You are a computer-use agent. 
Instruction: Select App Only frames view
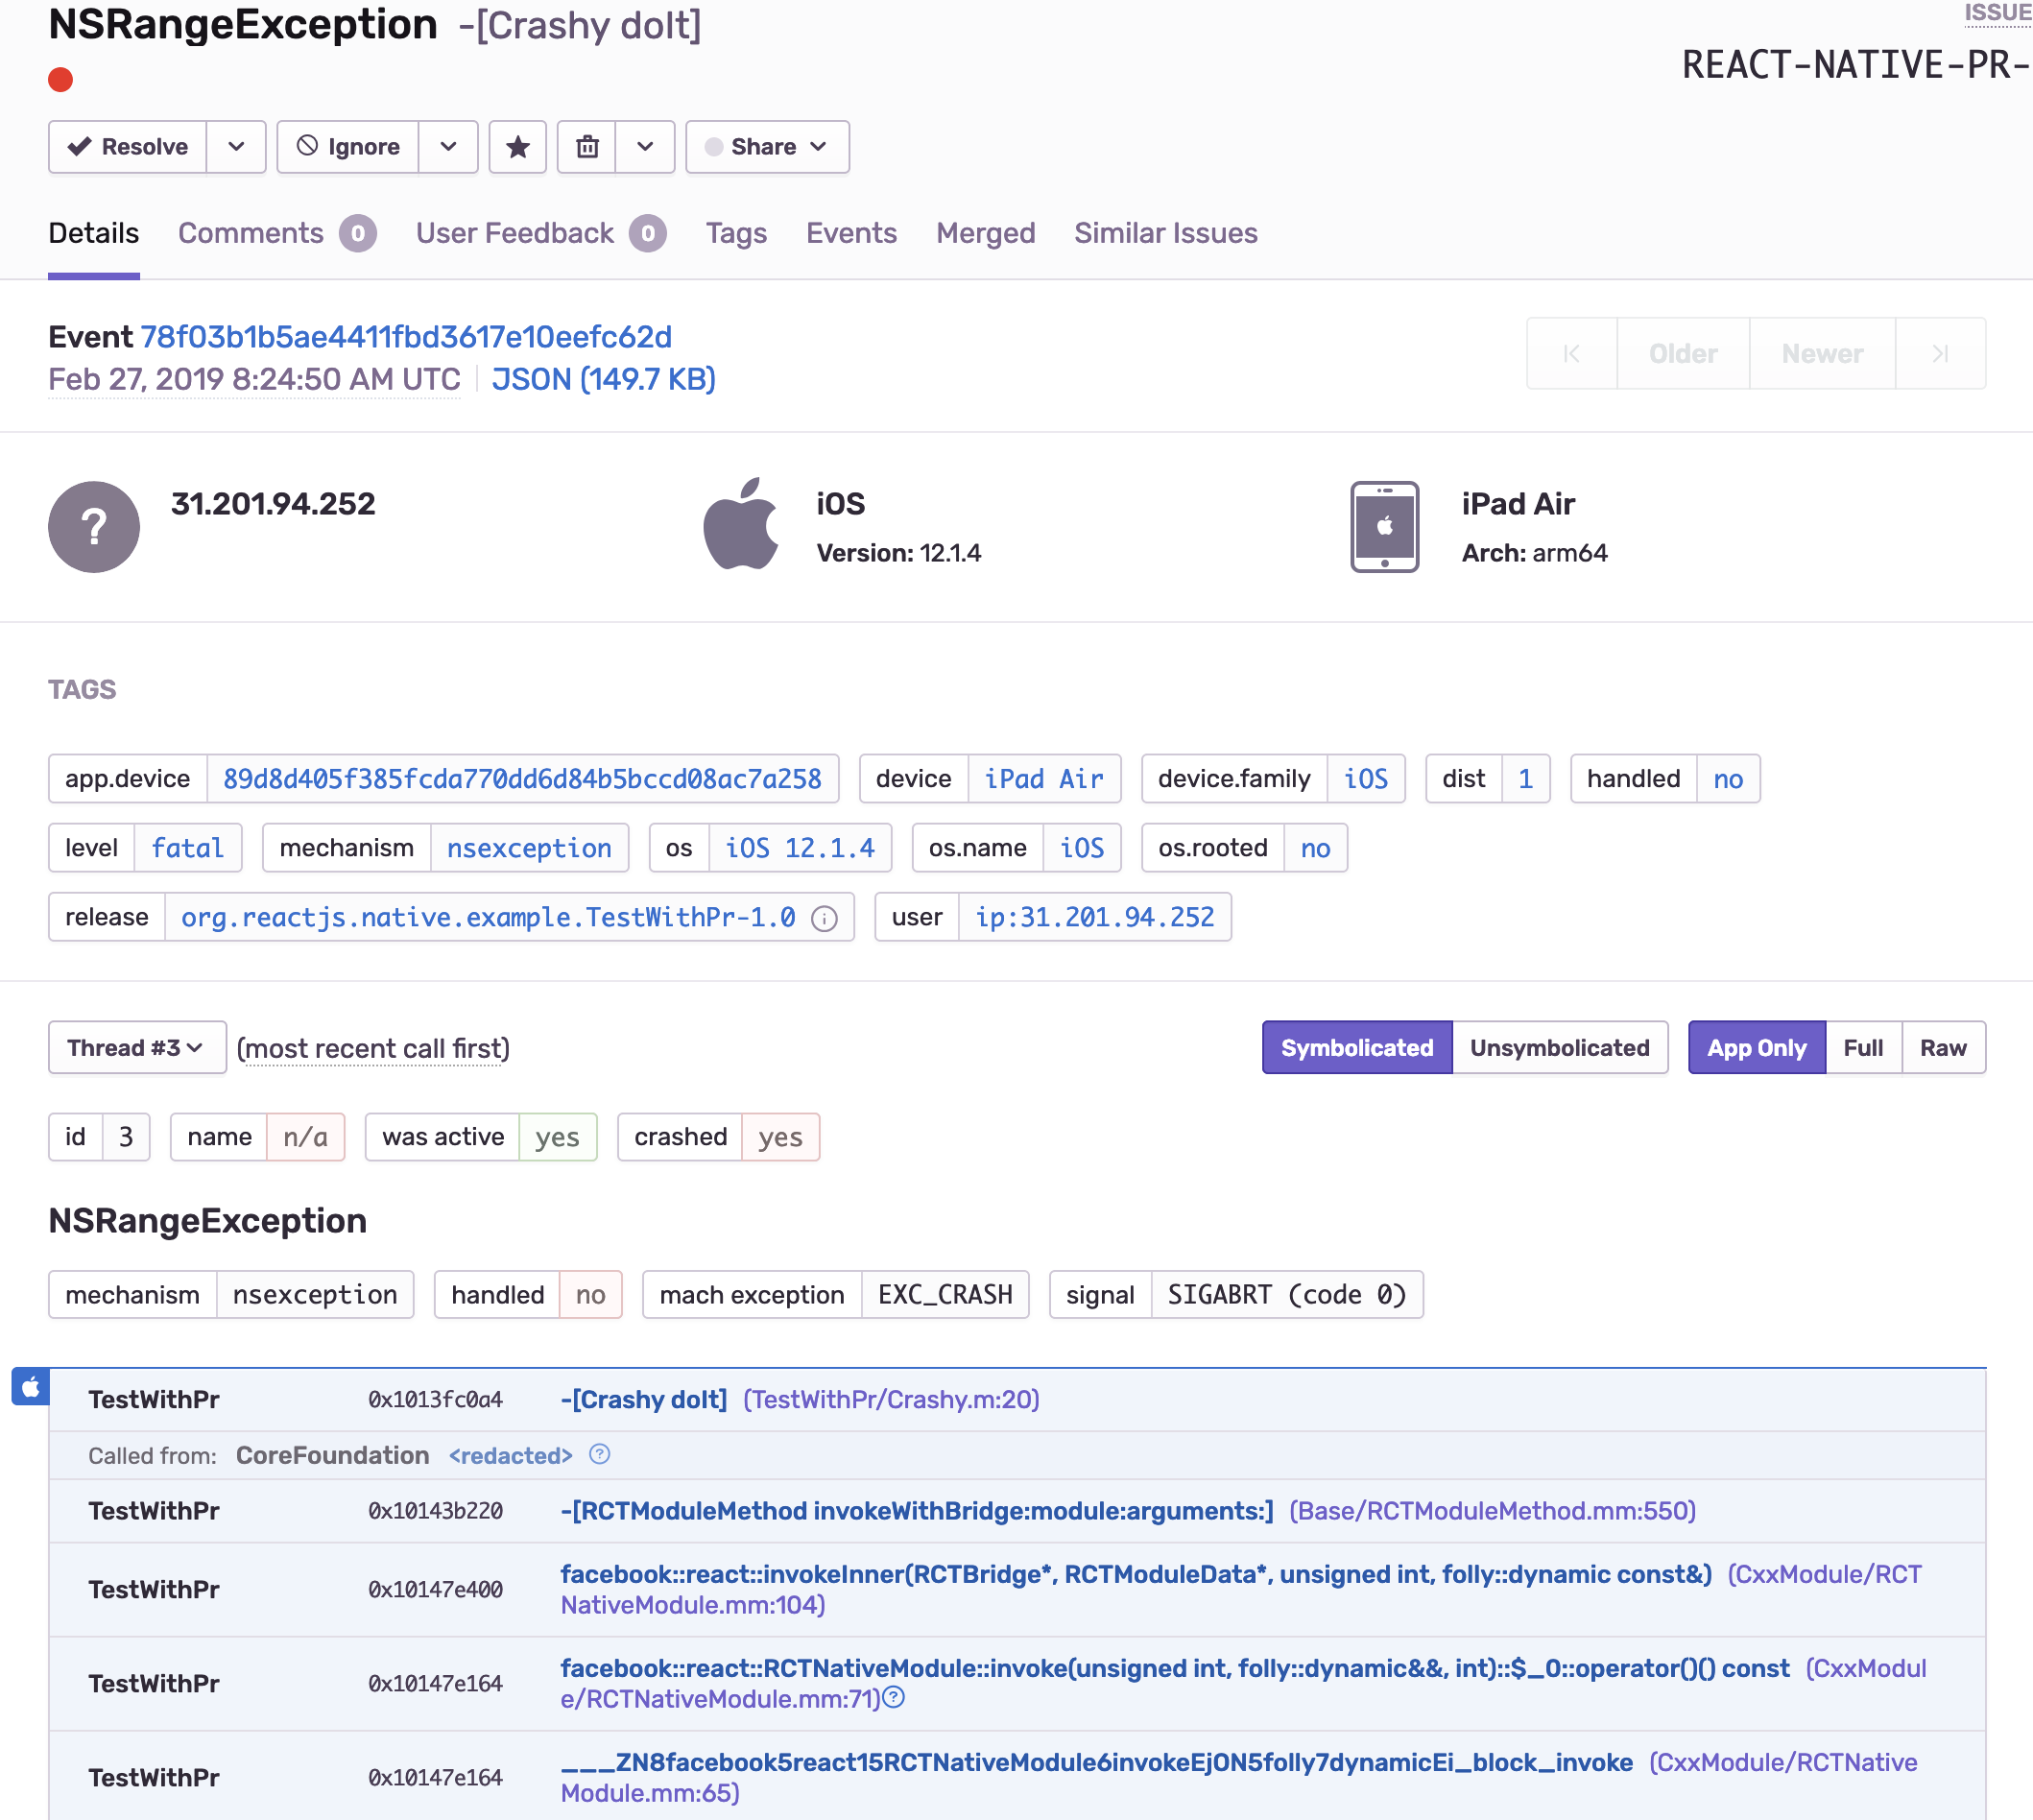click(x=1757, y=1047)
